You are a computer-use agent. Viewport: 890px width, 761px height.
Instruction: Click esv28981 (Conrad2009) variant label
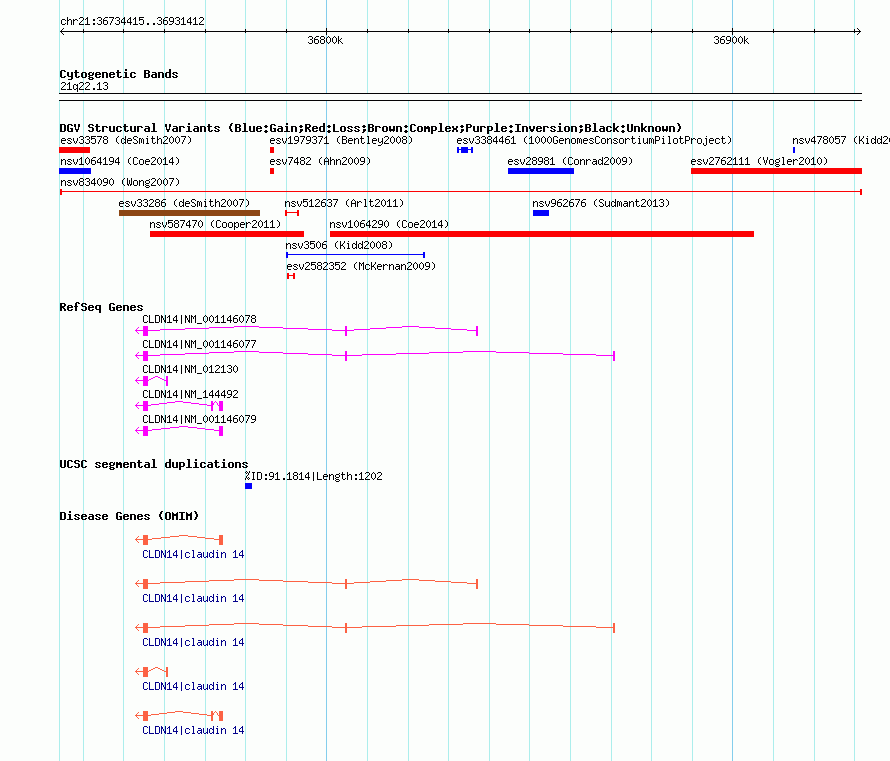570,161
